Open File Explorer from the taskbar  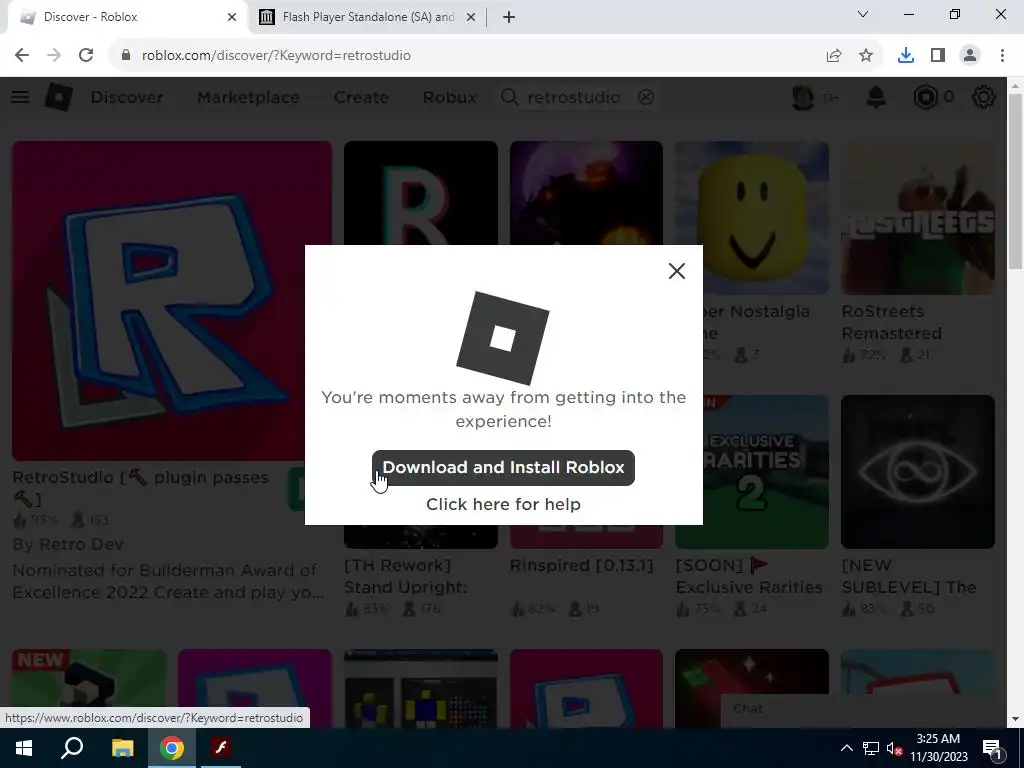[122, 748]
